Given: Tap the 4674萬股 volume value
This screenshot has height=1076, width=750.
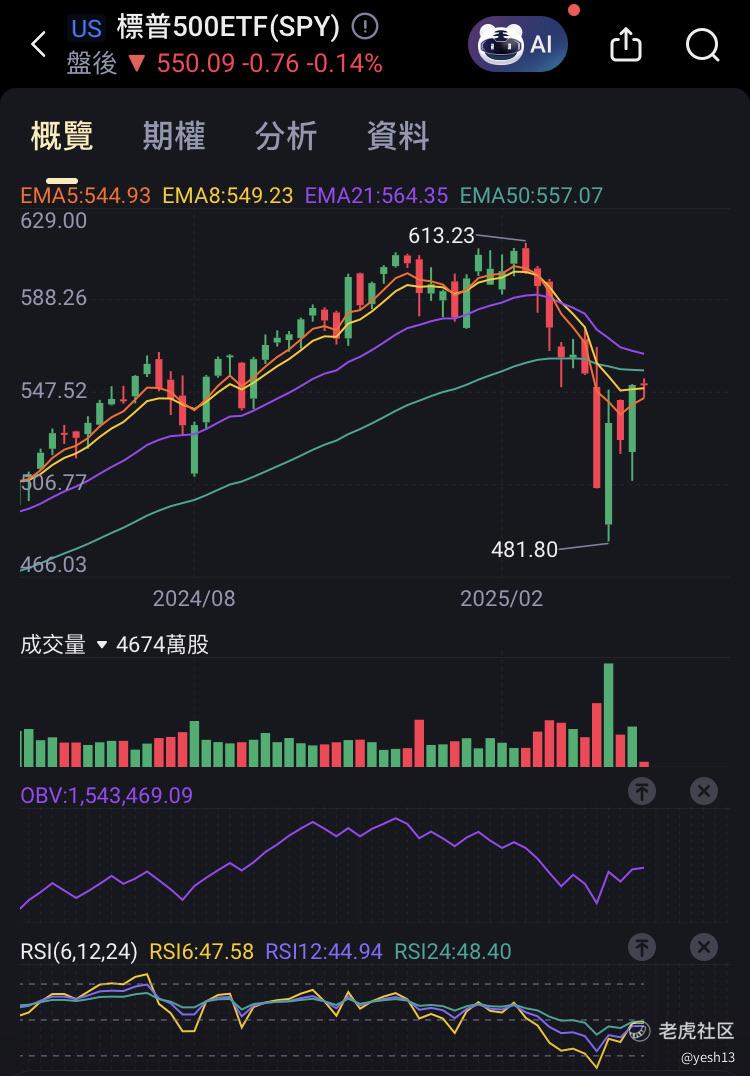Looking at the screenshot, I should pyautogui.click(x=162, y=644).
